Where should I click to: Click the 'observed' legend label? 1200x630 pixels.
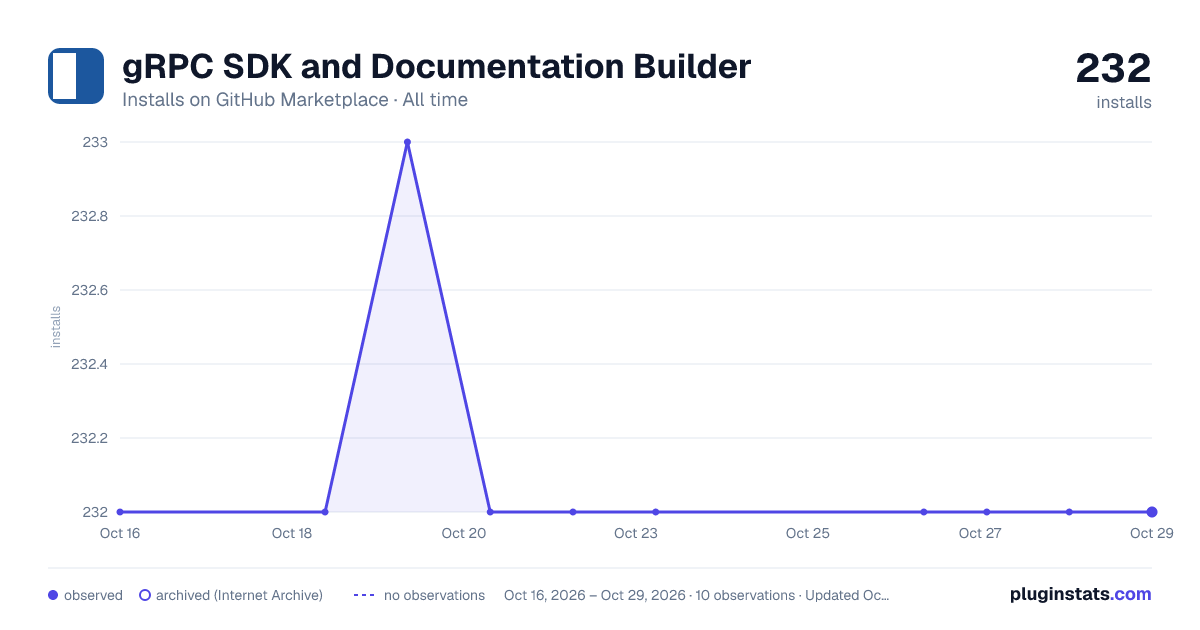coord(93,595)
